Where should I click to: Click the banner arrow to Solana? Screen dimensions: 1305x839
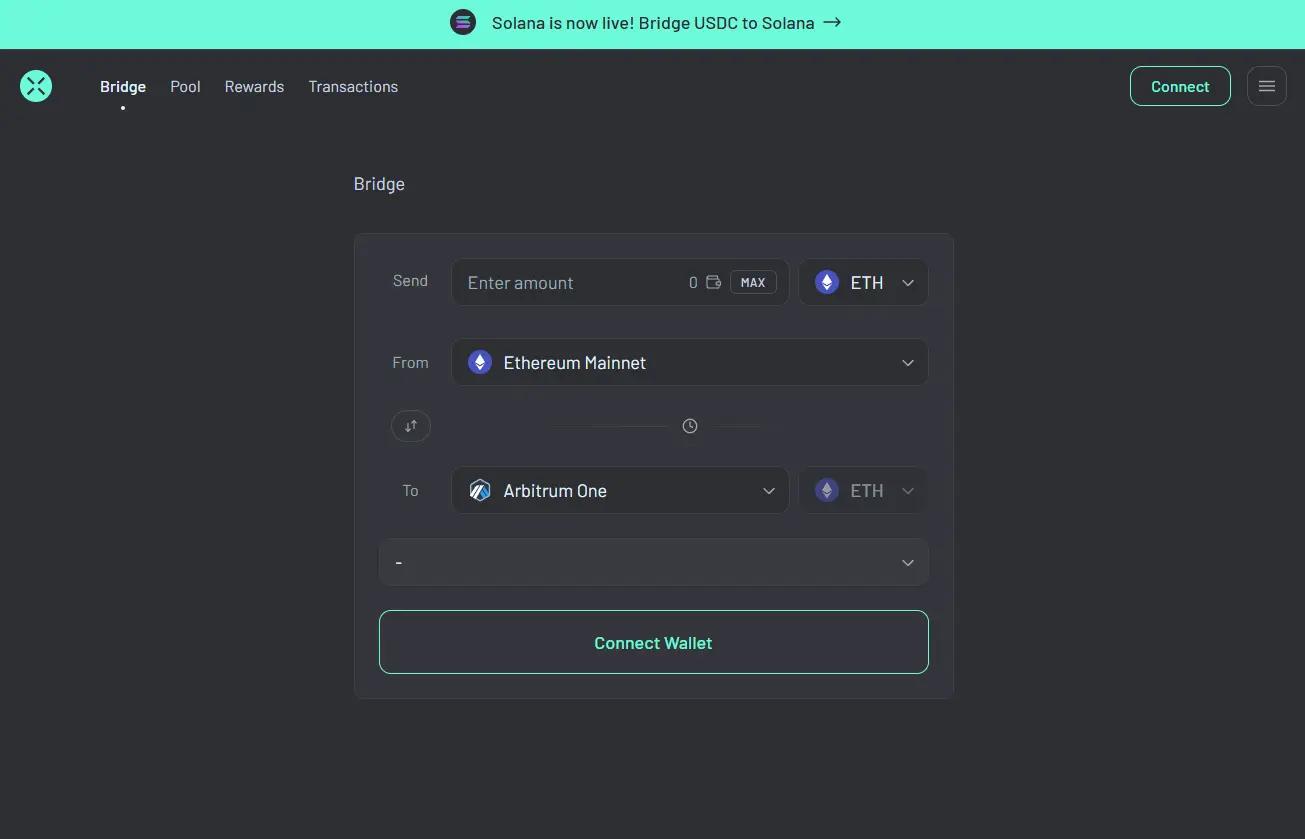[832, 23]
